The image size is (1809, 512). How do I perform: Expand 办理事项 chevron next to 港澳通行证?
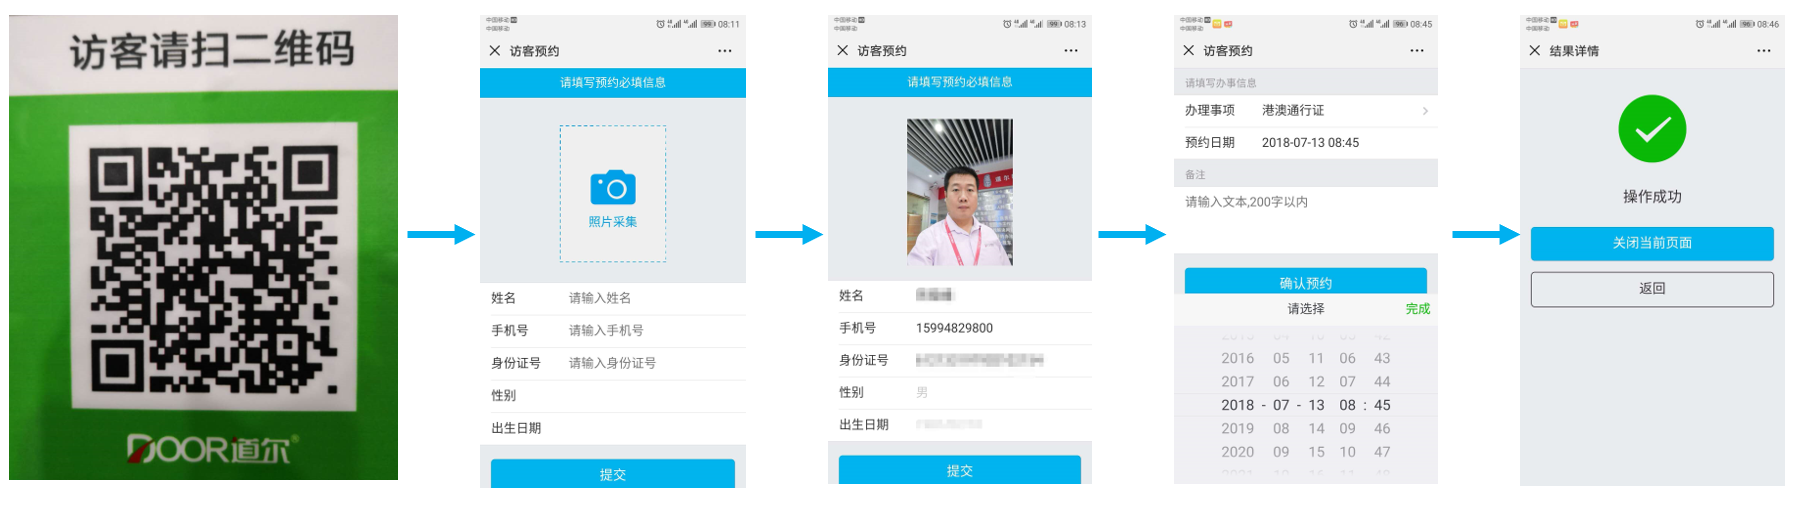(1425, 111)
